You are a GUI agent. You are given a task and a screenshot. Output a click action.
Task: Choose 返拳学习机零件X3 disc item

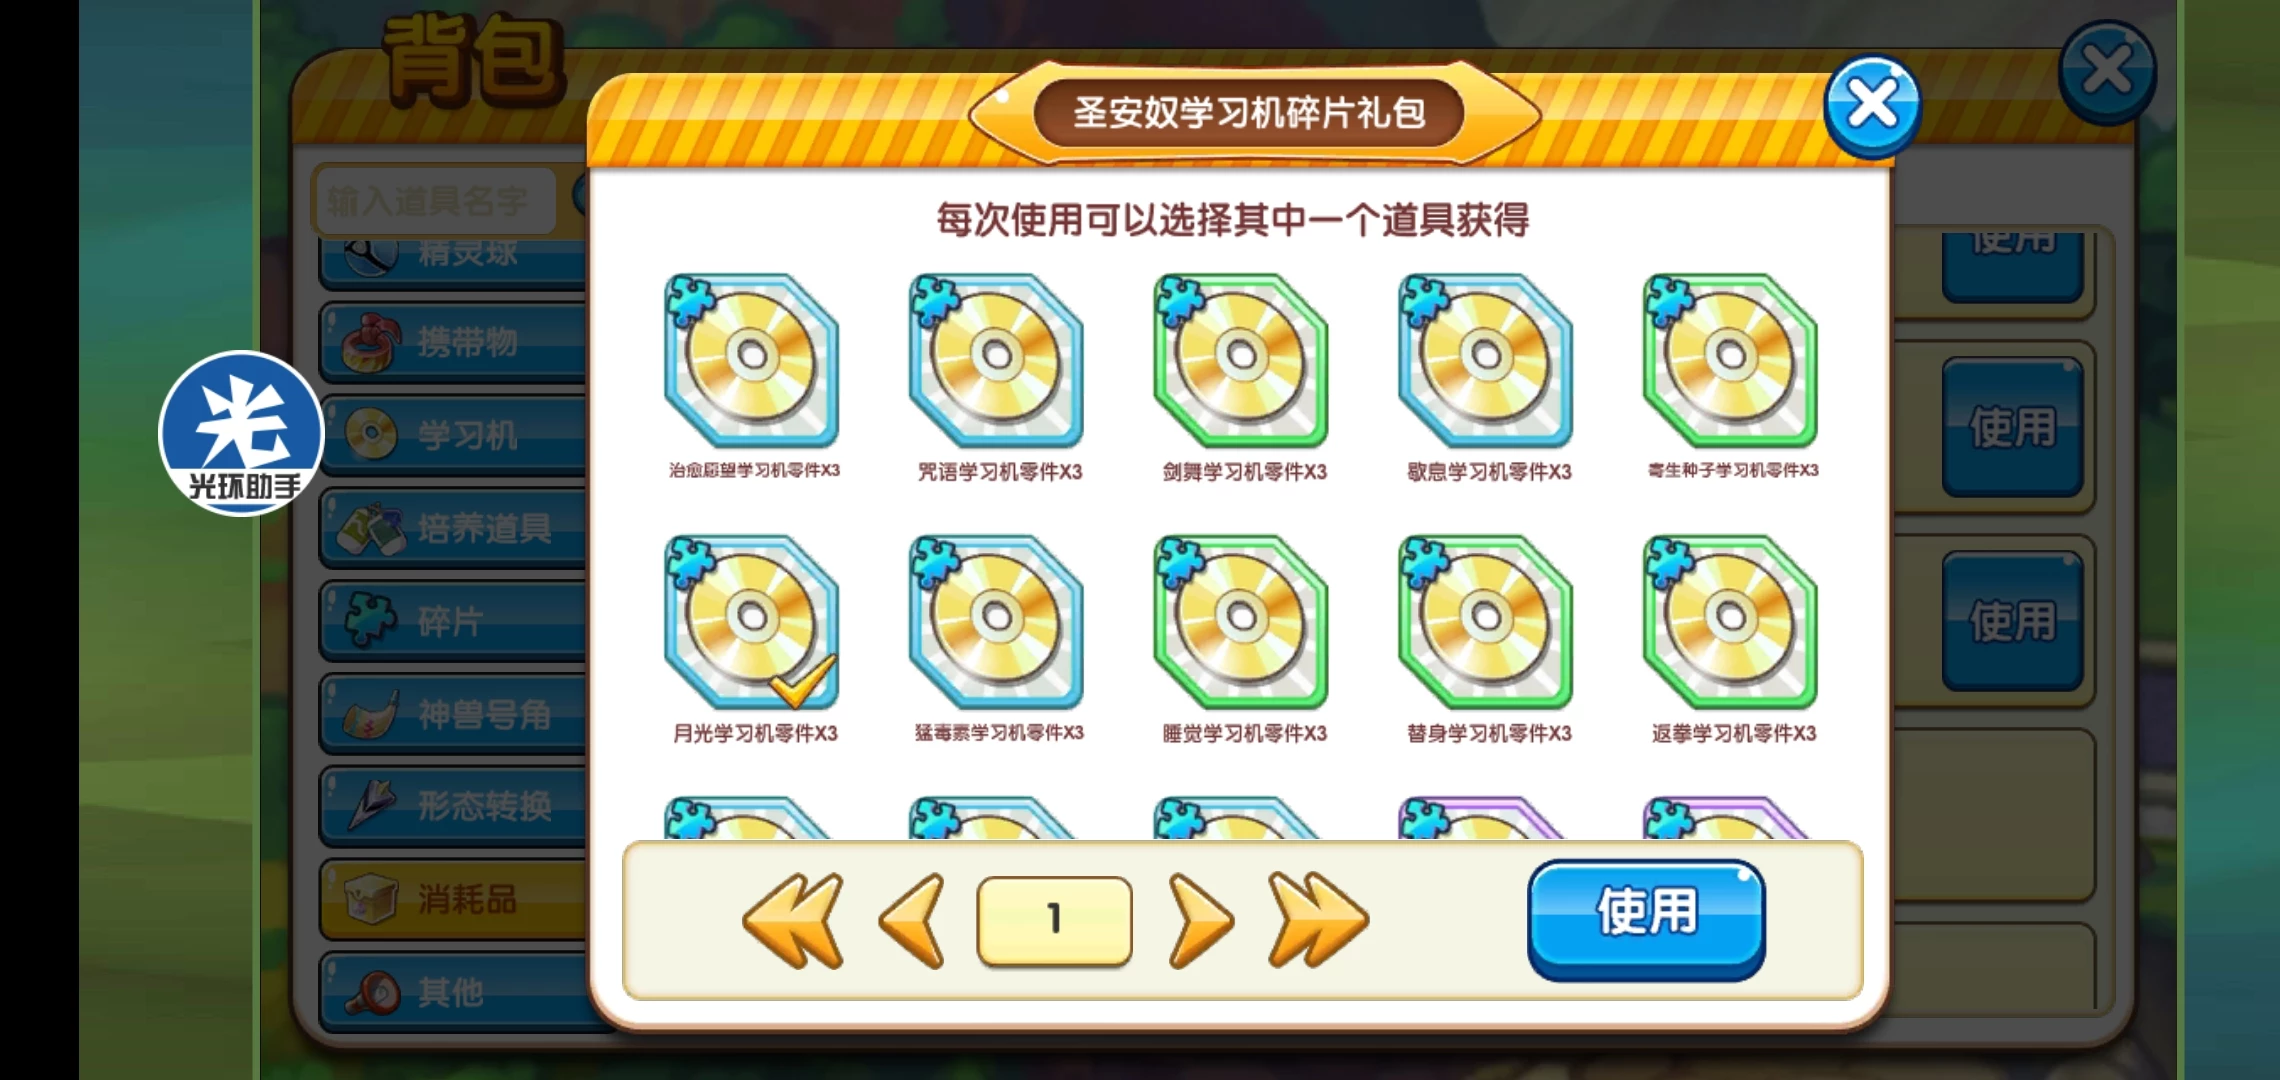(x=1731, y=622)
